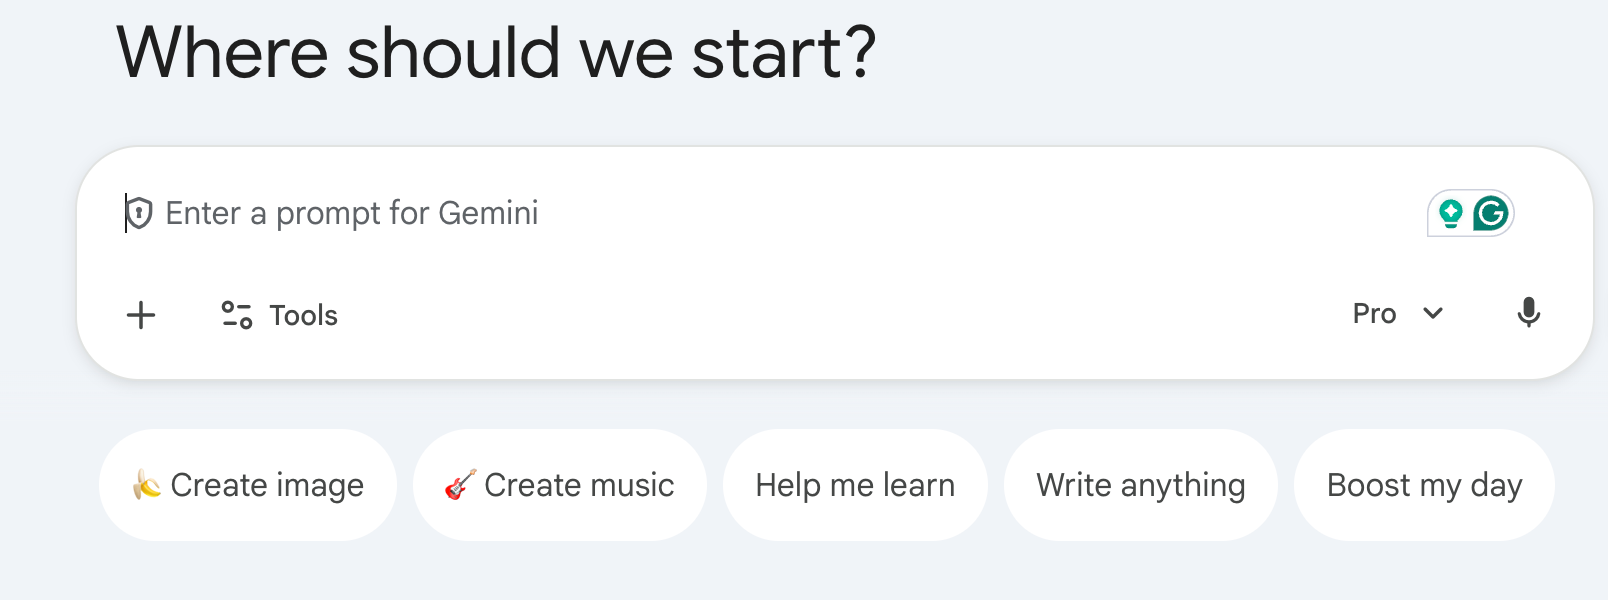Open the Tools menu label
Screen dimensions: 1608x600
(303, 316)
